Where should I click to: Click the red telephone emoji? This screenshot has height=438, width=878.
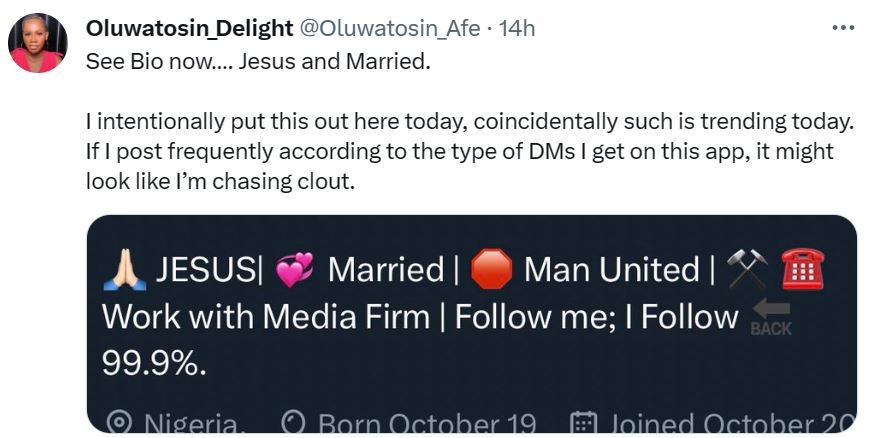pos(802,270)
